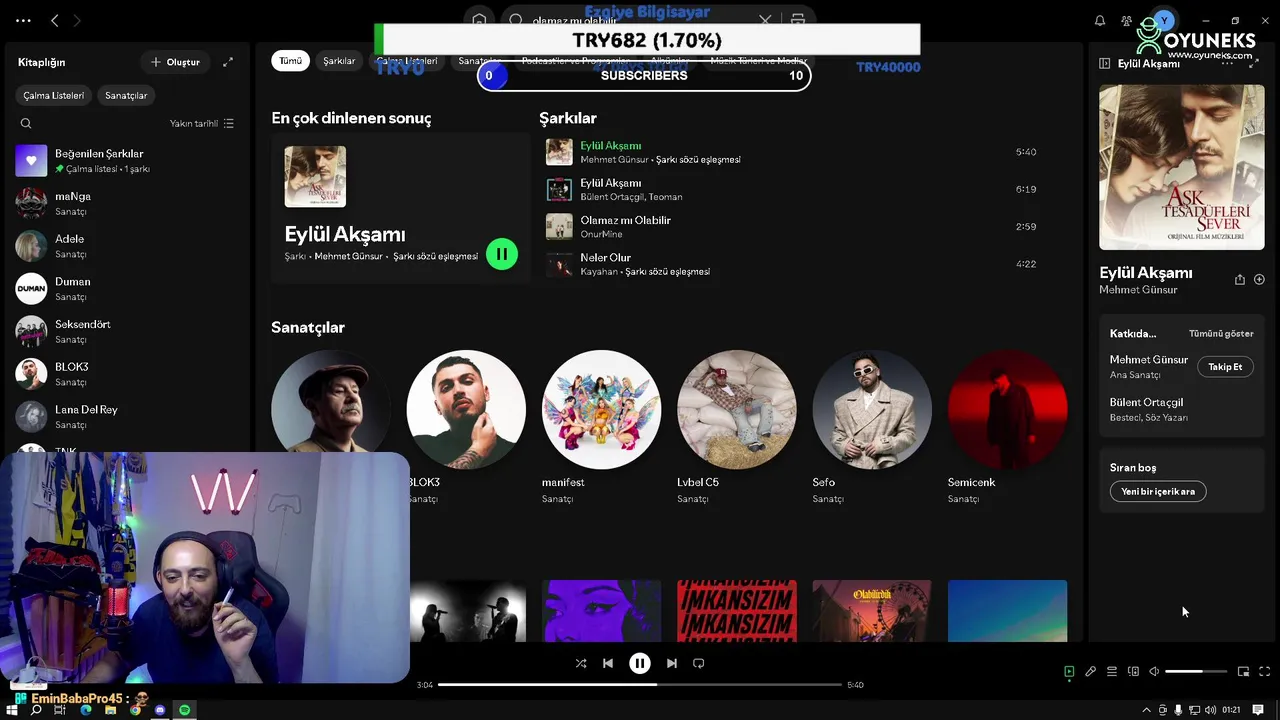Image resolution: width=1280 pixels, height=720 pixels.
Task: Go forward with the right arrow
Action: tap(77, 20)
